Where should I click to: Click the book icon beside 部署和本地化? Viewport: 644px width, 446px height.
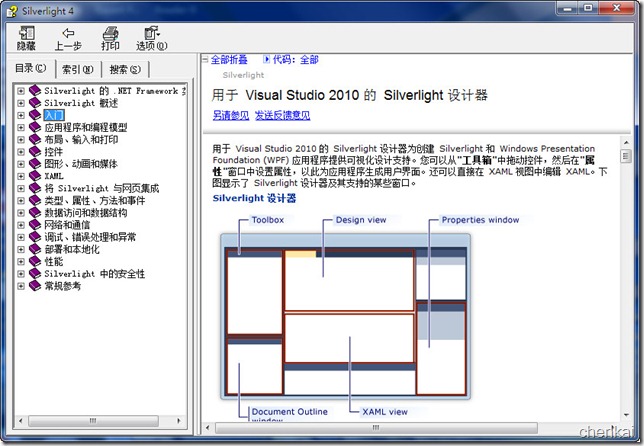click(35, 249)
